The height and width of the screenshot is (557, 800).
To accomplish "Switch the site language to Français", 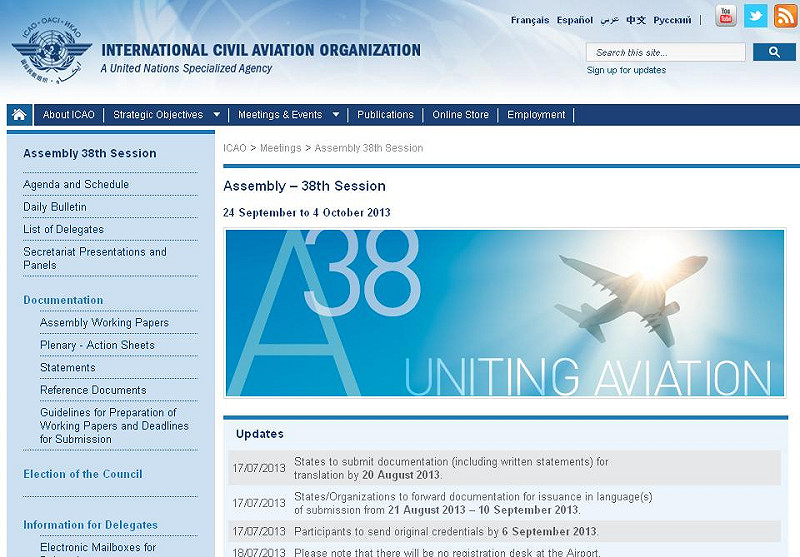I will 529,20.
